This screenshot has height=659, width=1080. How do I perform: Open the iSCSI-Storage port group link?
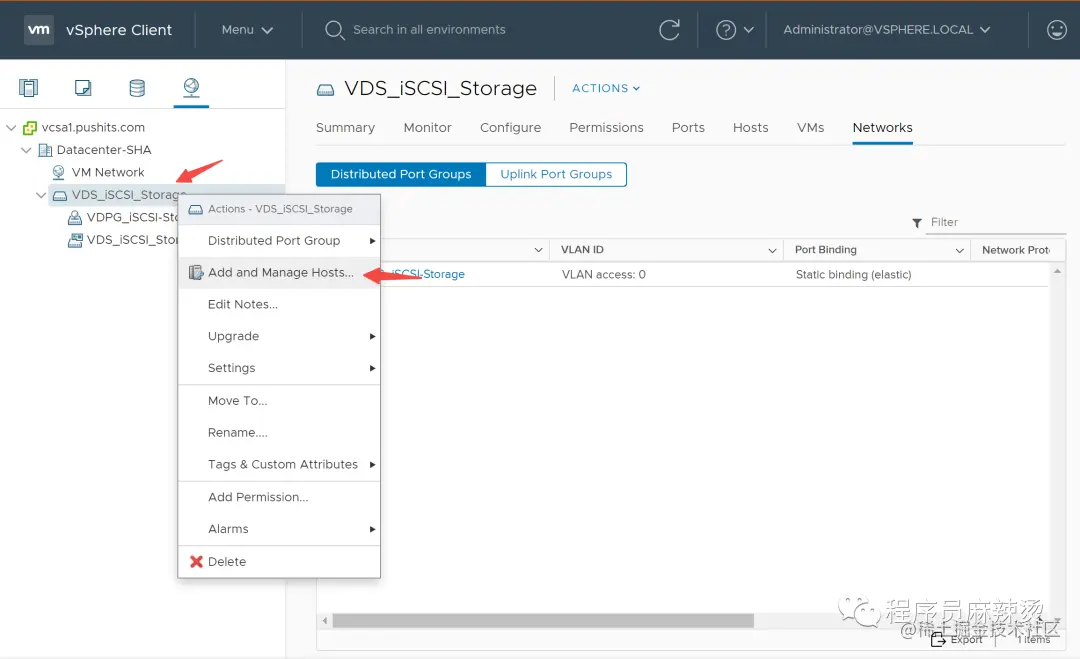428,274
